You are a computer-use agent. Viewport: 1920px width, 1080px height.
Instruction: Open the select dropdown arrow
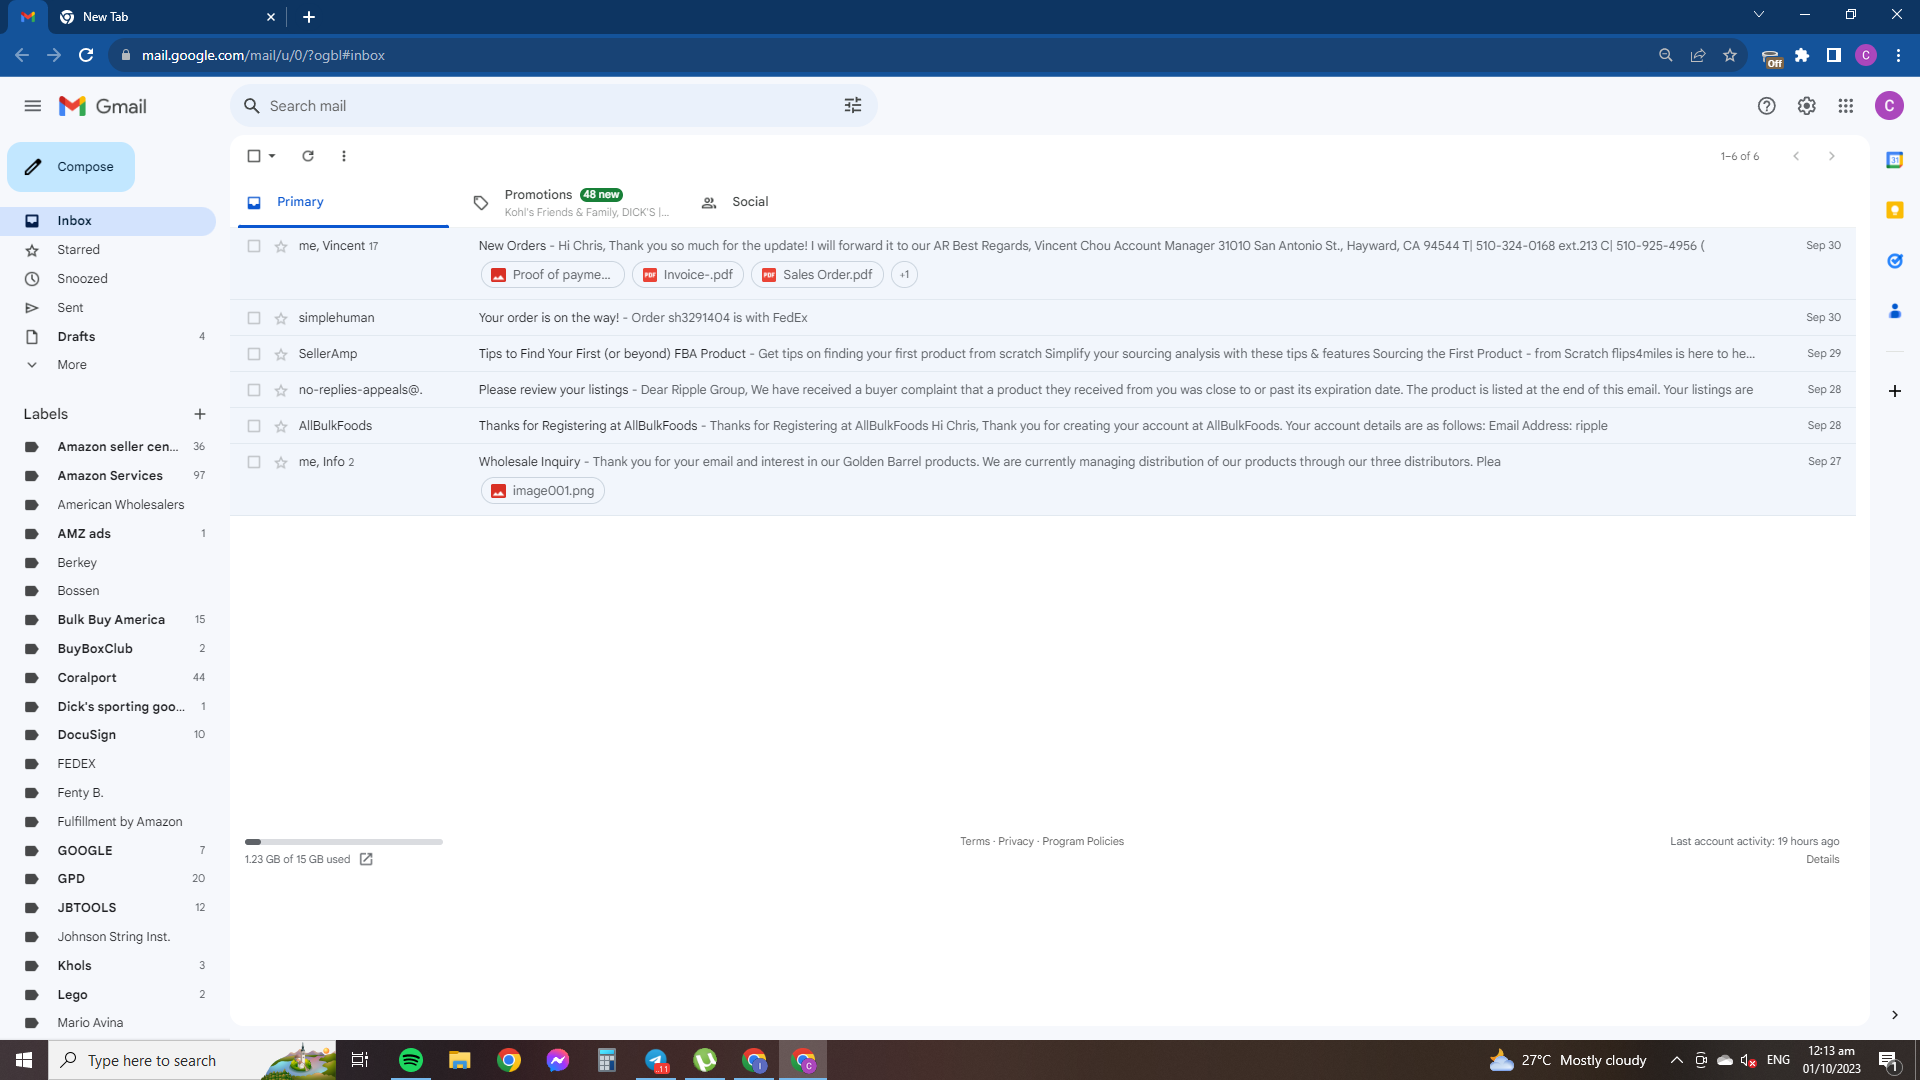272,156
